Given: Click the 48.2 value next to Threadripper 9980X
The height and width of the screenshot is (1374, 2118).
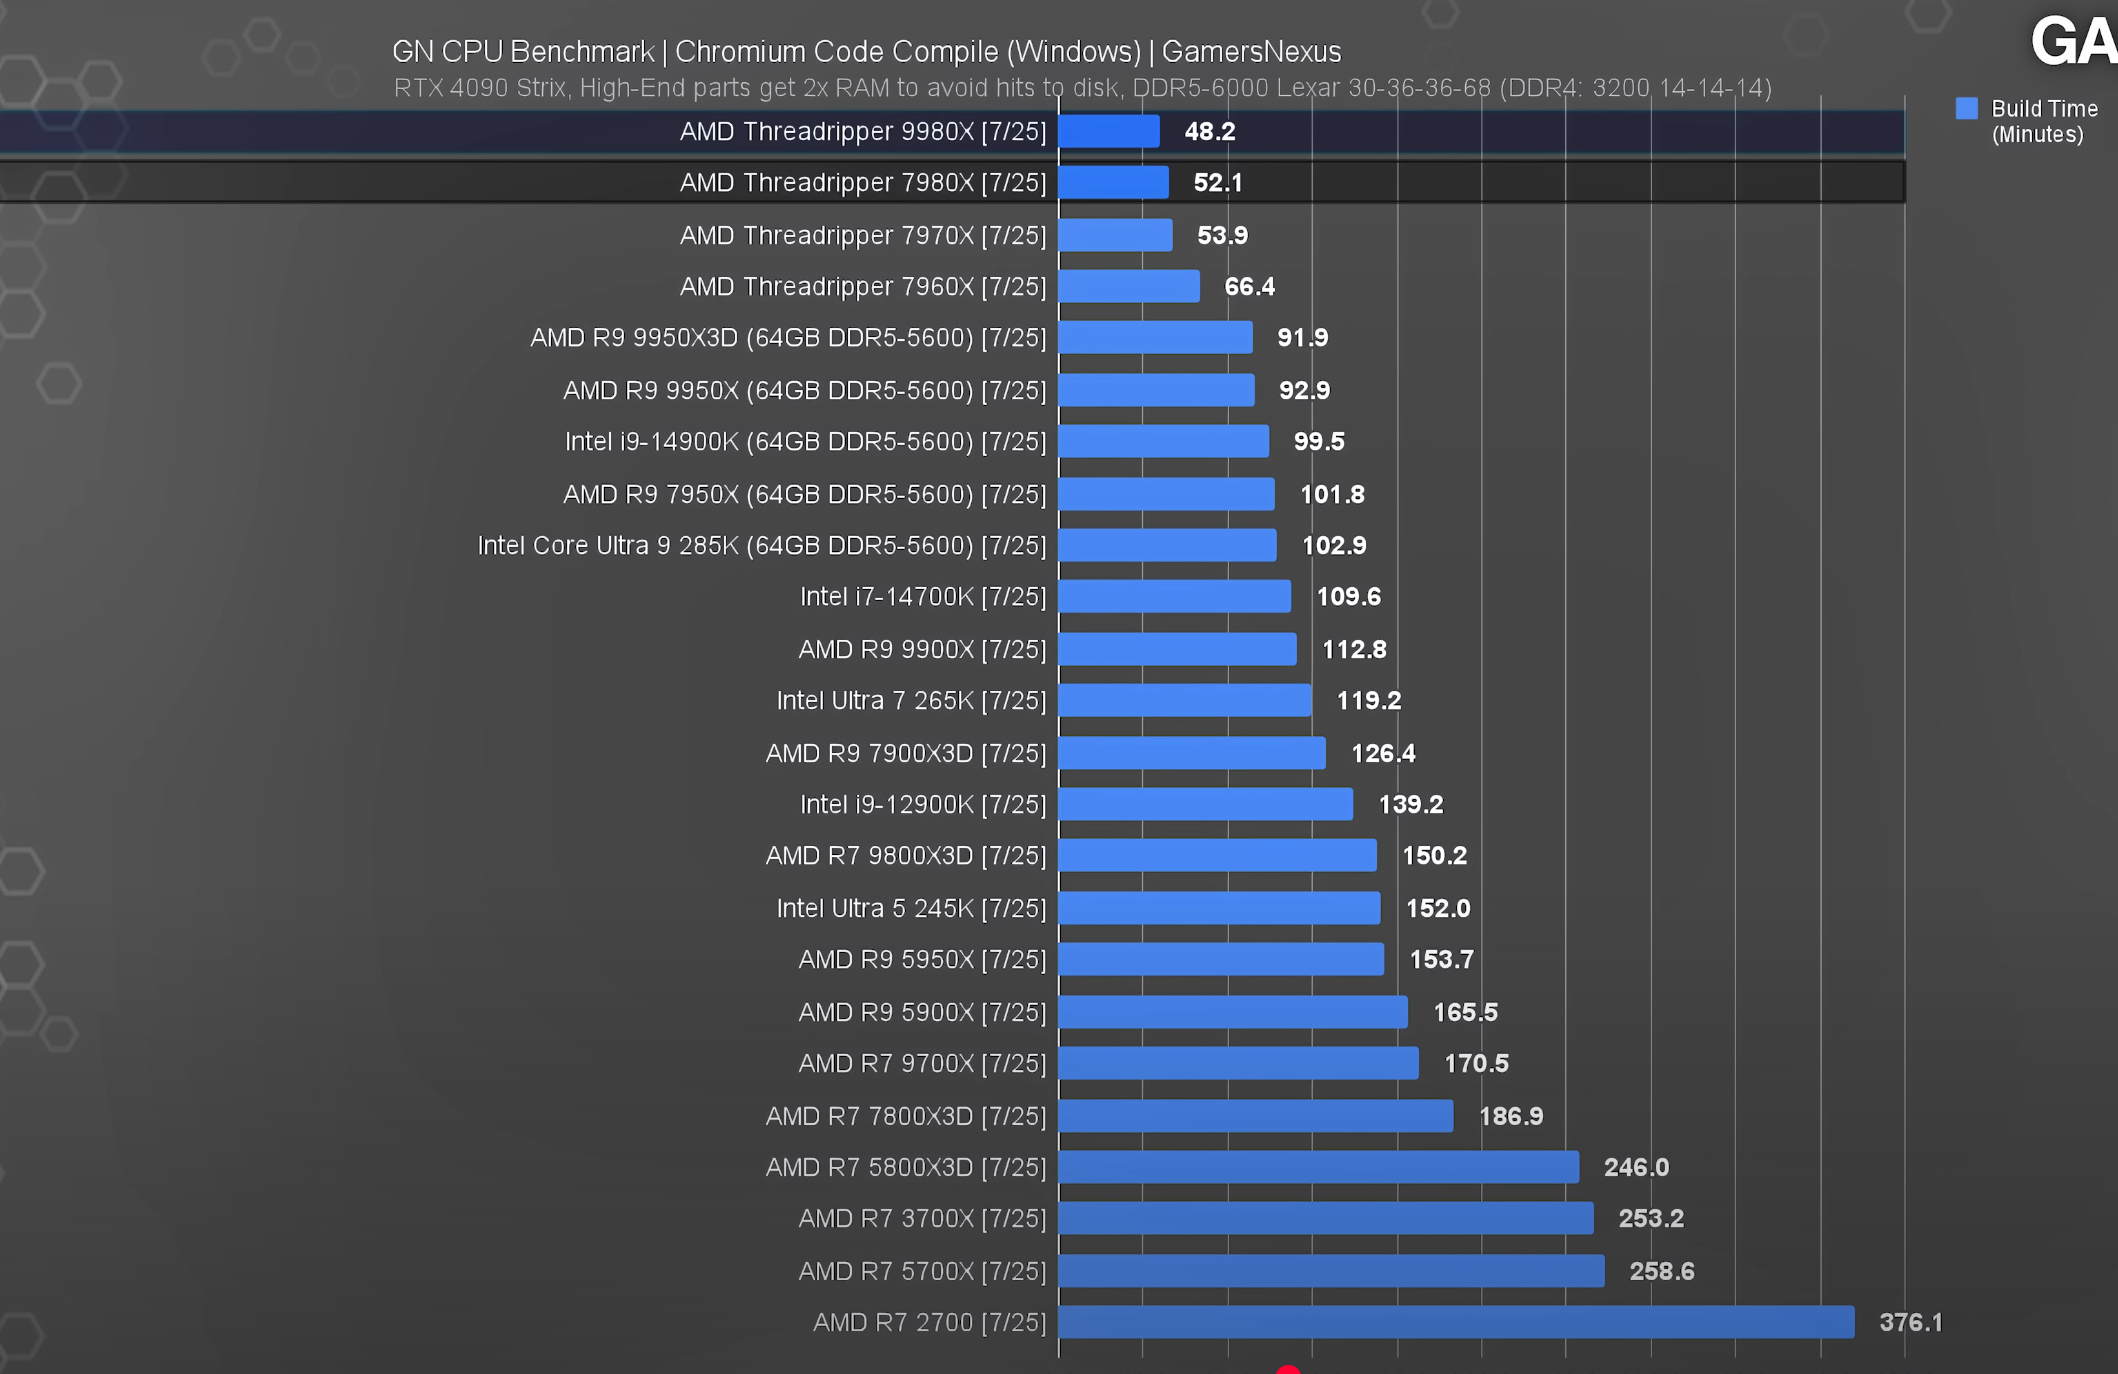Looking at the screenshot, I should click(1210, 131).
